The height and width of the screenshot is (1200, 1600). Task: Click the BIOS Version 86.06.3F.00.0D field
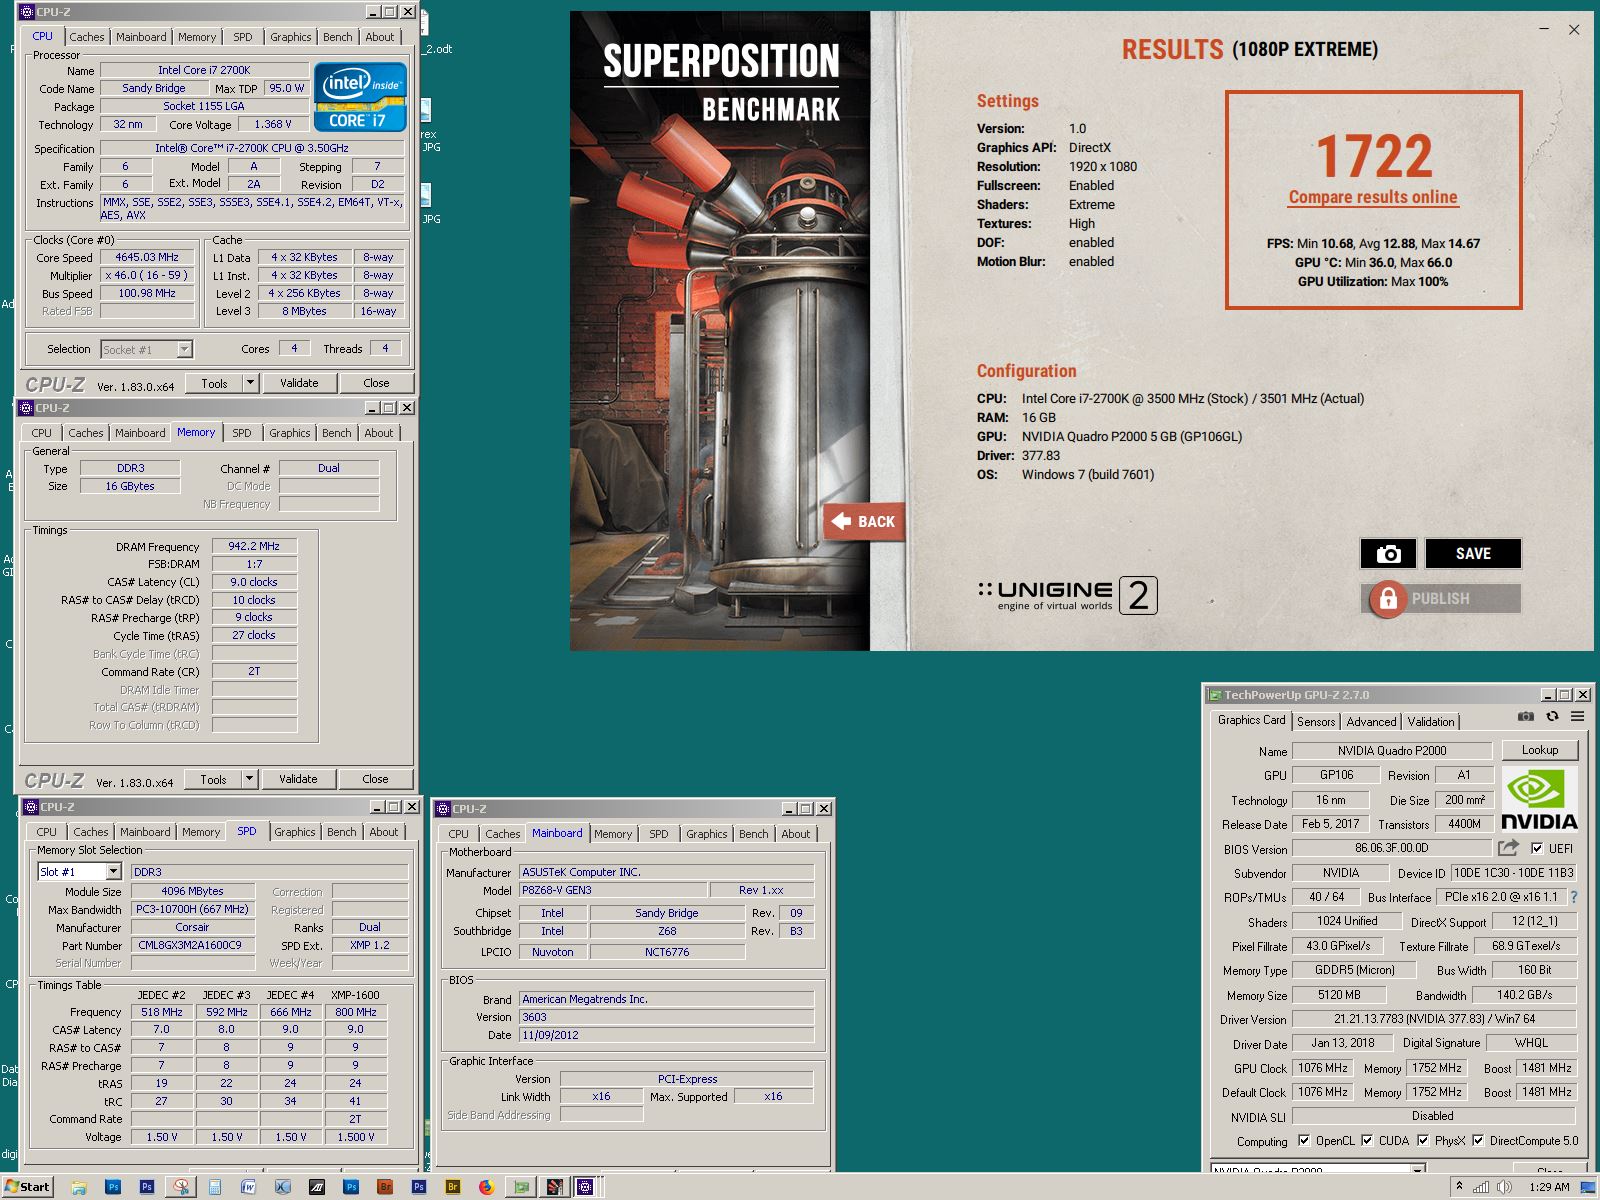[1391, 848]
